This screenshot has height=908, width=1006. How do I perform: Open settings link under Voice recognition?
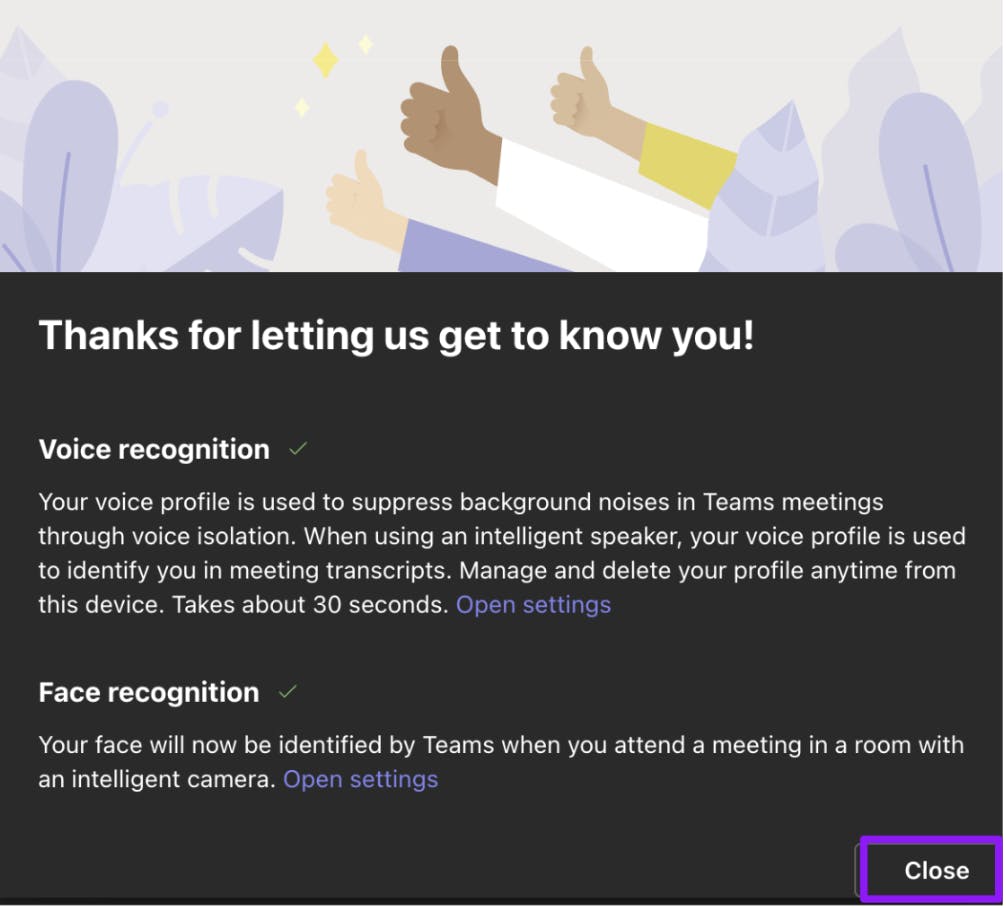533,605
